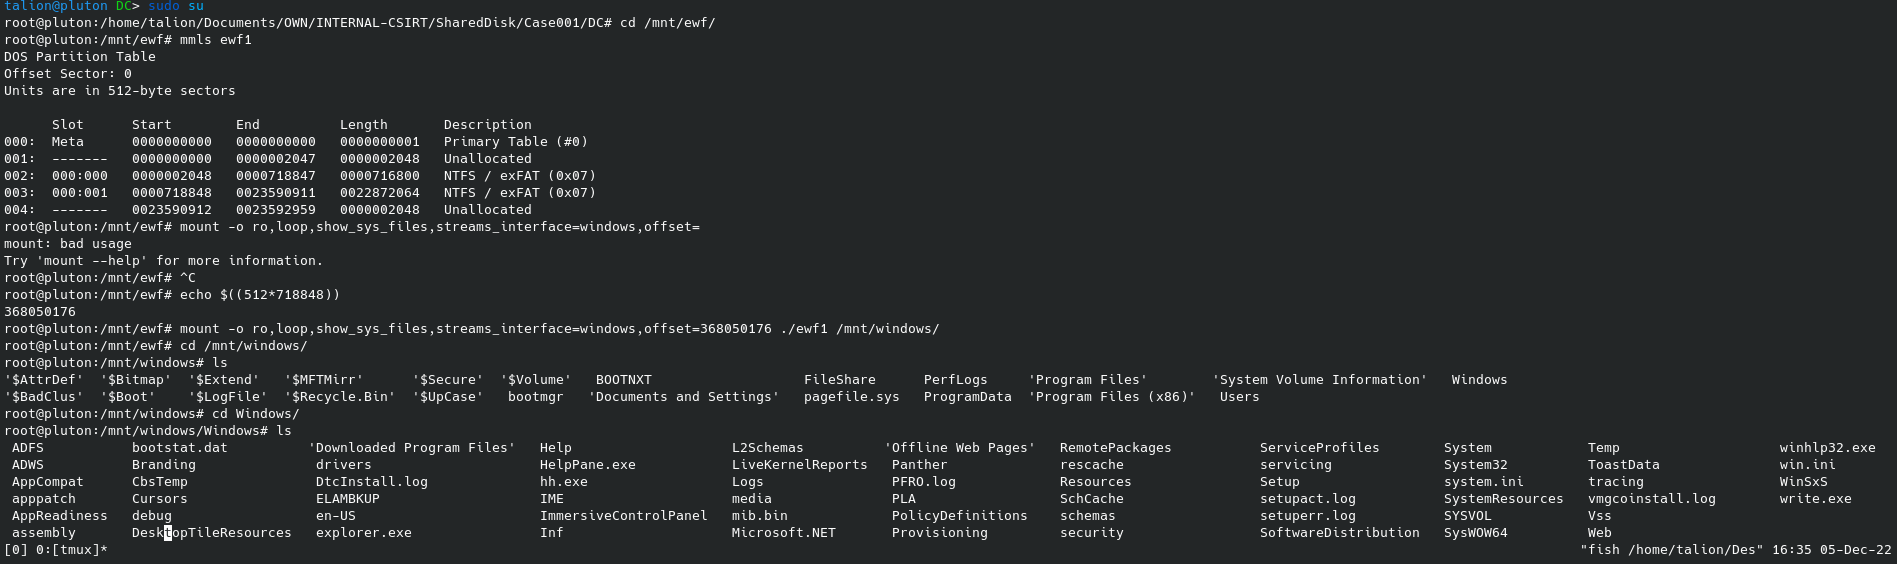1897x564 pixels.
Task: Click the echoed offset result 368050176
Action: [x=40, y=312]
